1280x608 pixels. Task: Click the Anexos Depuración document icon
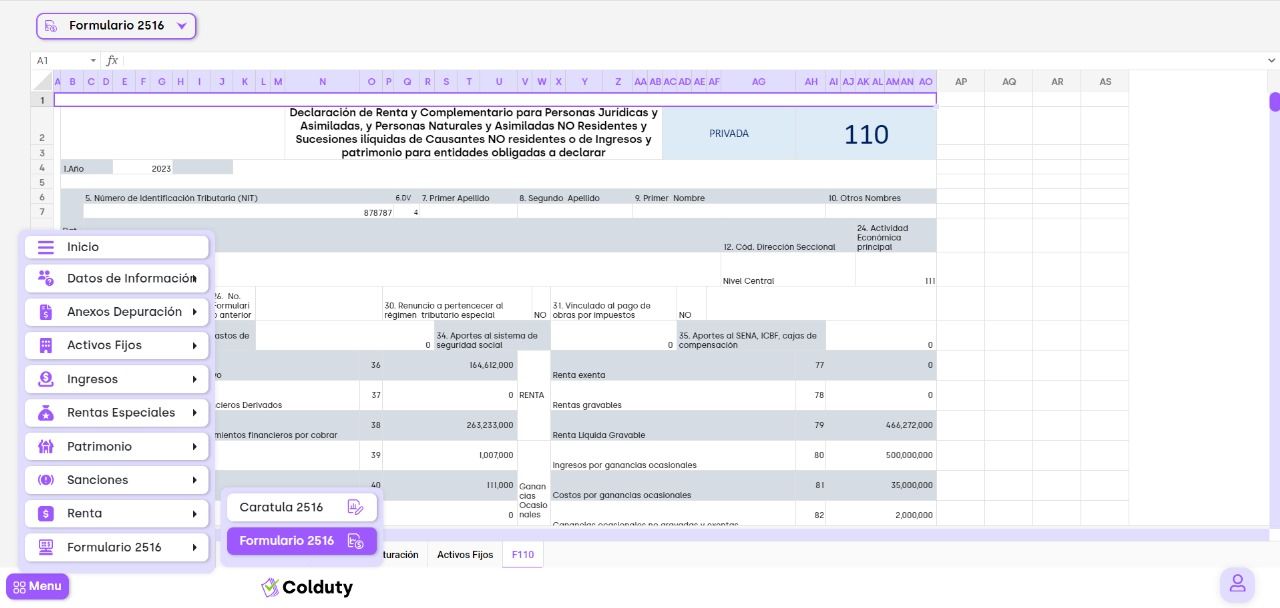click(46, 312)
